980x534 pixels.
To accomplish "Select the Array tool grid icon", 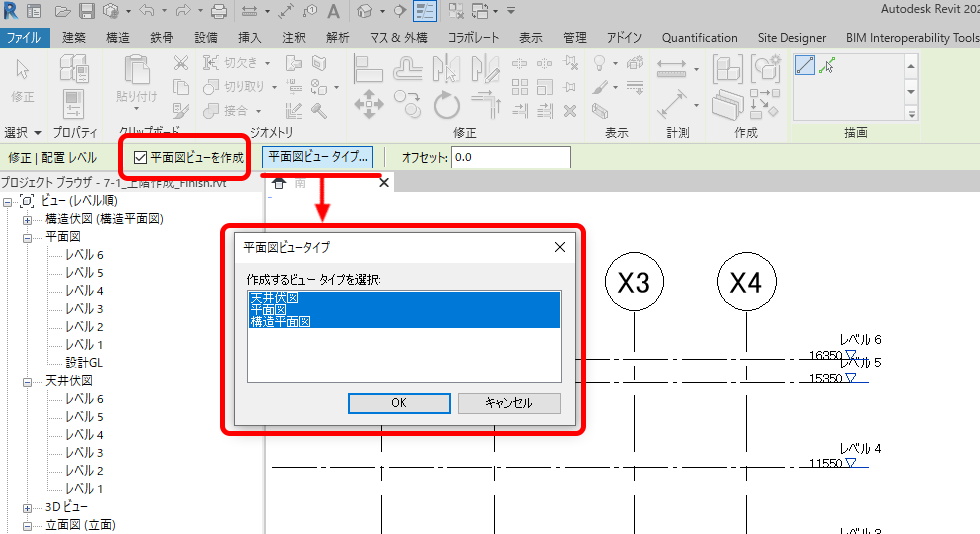I will 519,87.
